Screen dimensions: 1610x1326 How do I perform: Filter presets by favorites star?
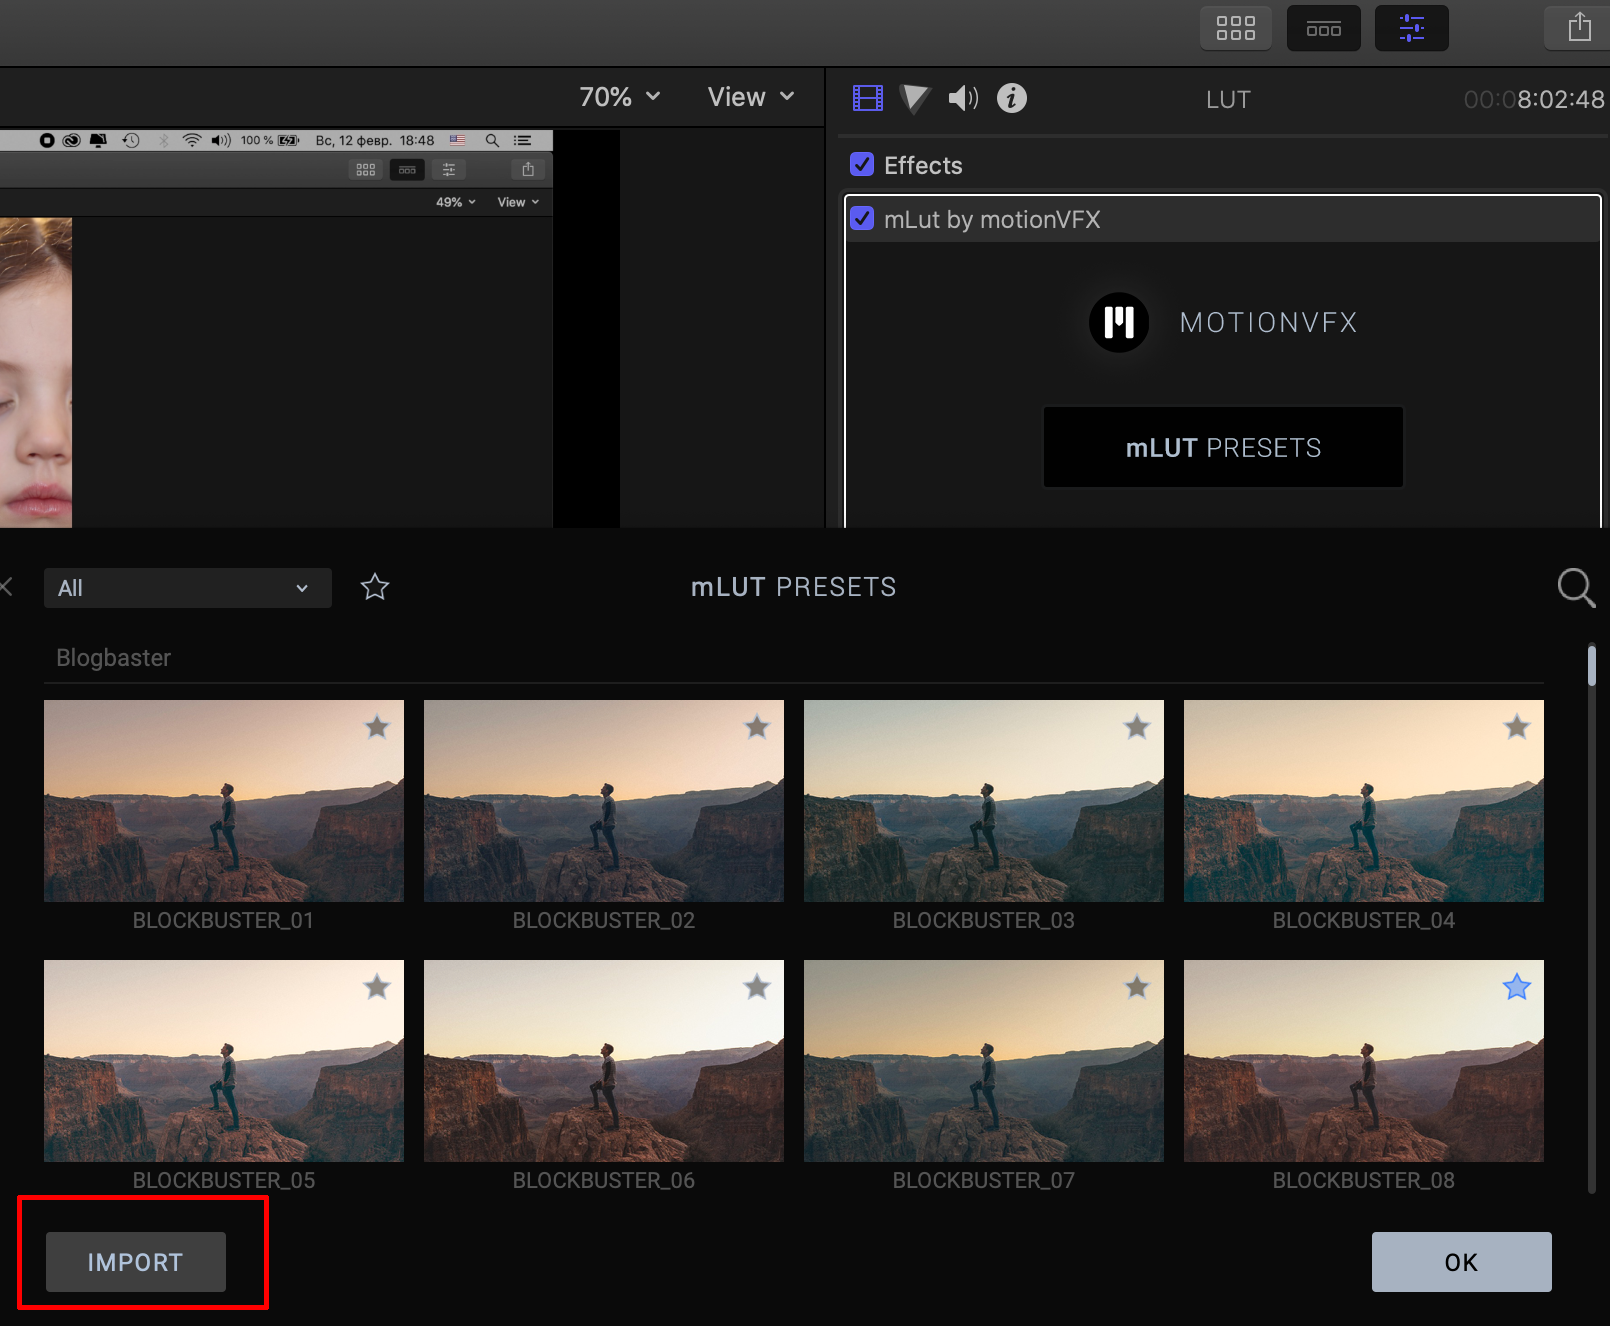point(375,587)
